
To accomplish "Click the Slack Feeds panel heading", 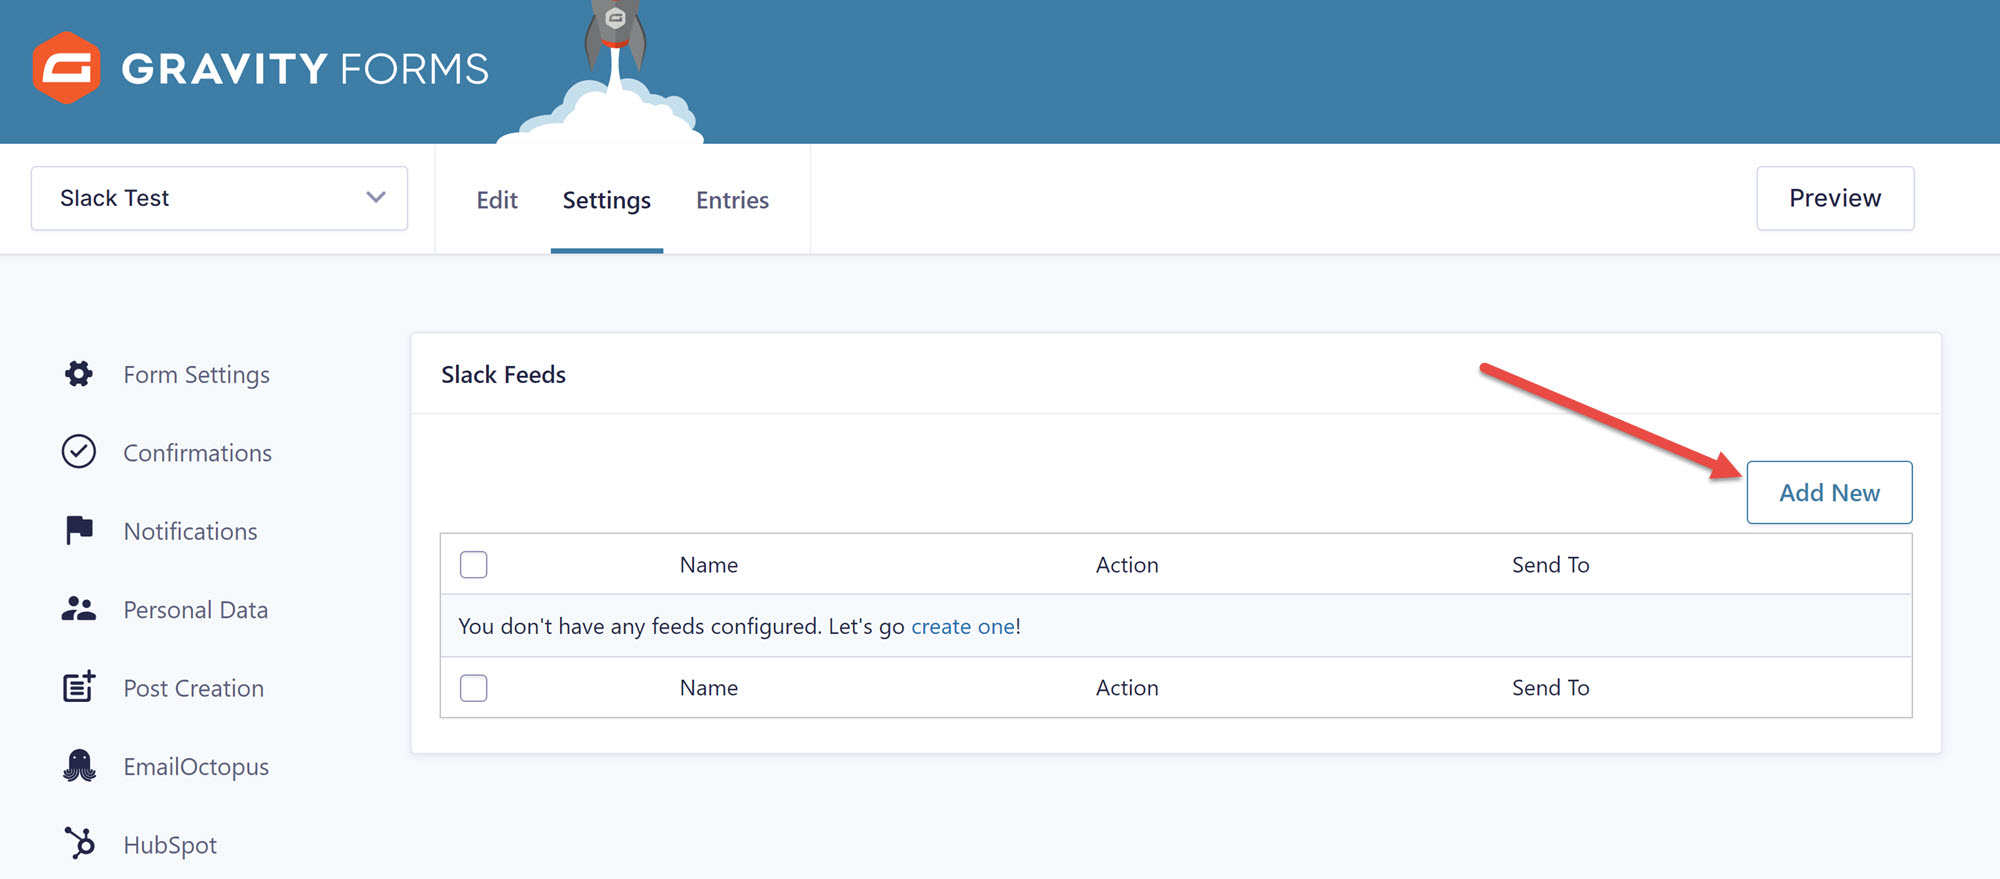I will point(503,374).
